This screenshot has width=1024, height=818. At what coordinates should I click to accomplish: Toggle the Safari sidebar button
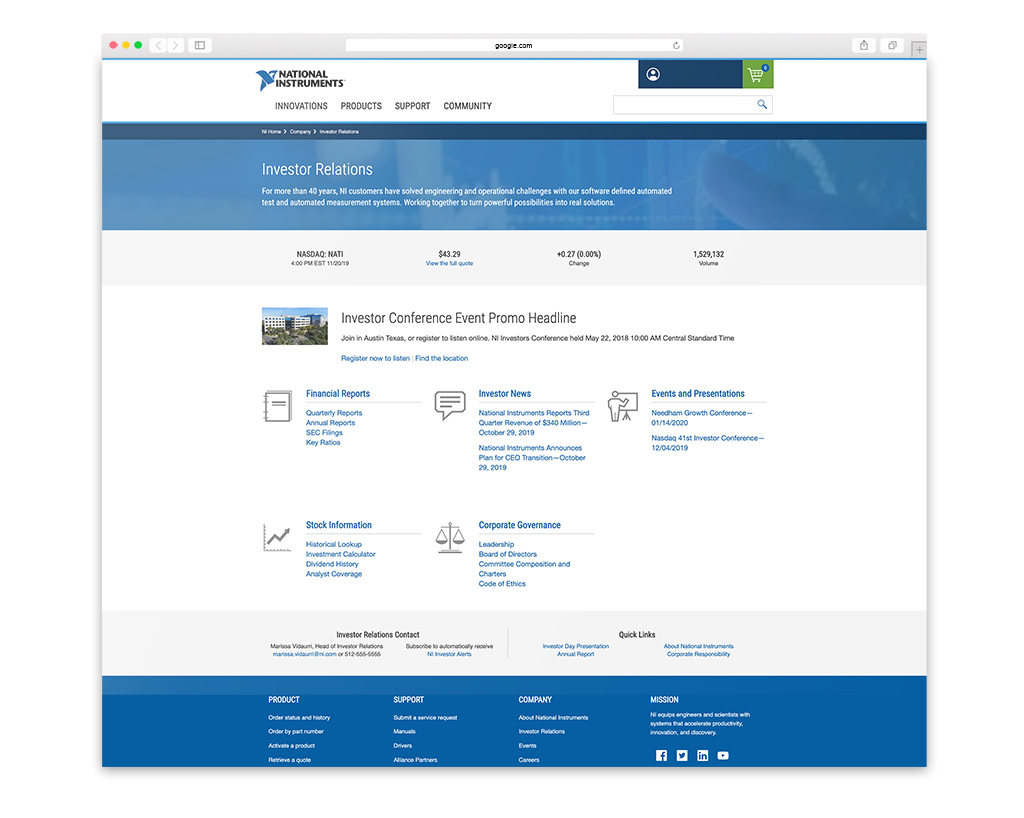pos(200,45)
